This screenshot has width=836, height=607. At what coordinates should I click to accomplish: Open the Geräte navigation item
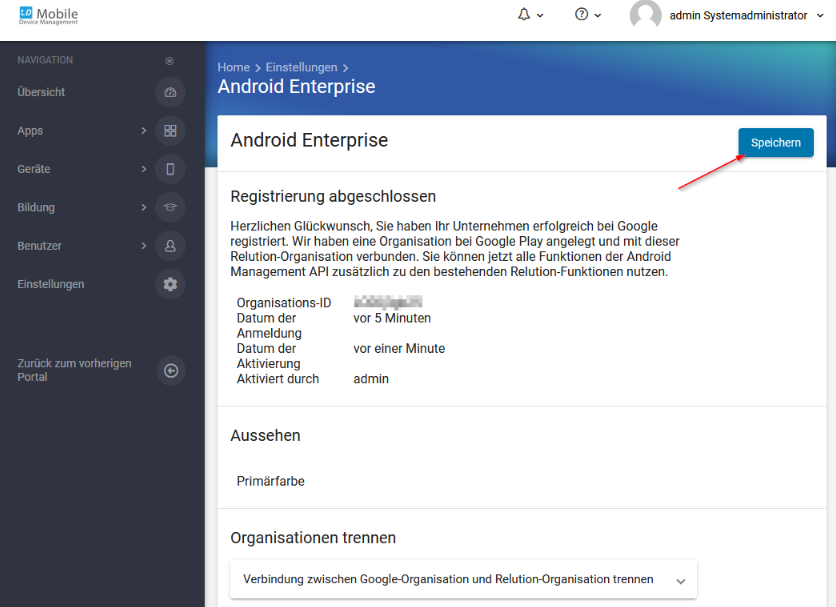click(x=34, y=169)
